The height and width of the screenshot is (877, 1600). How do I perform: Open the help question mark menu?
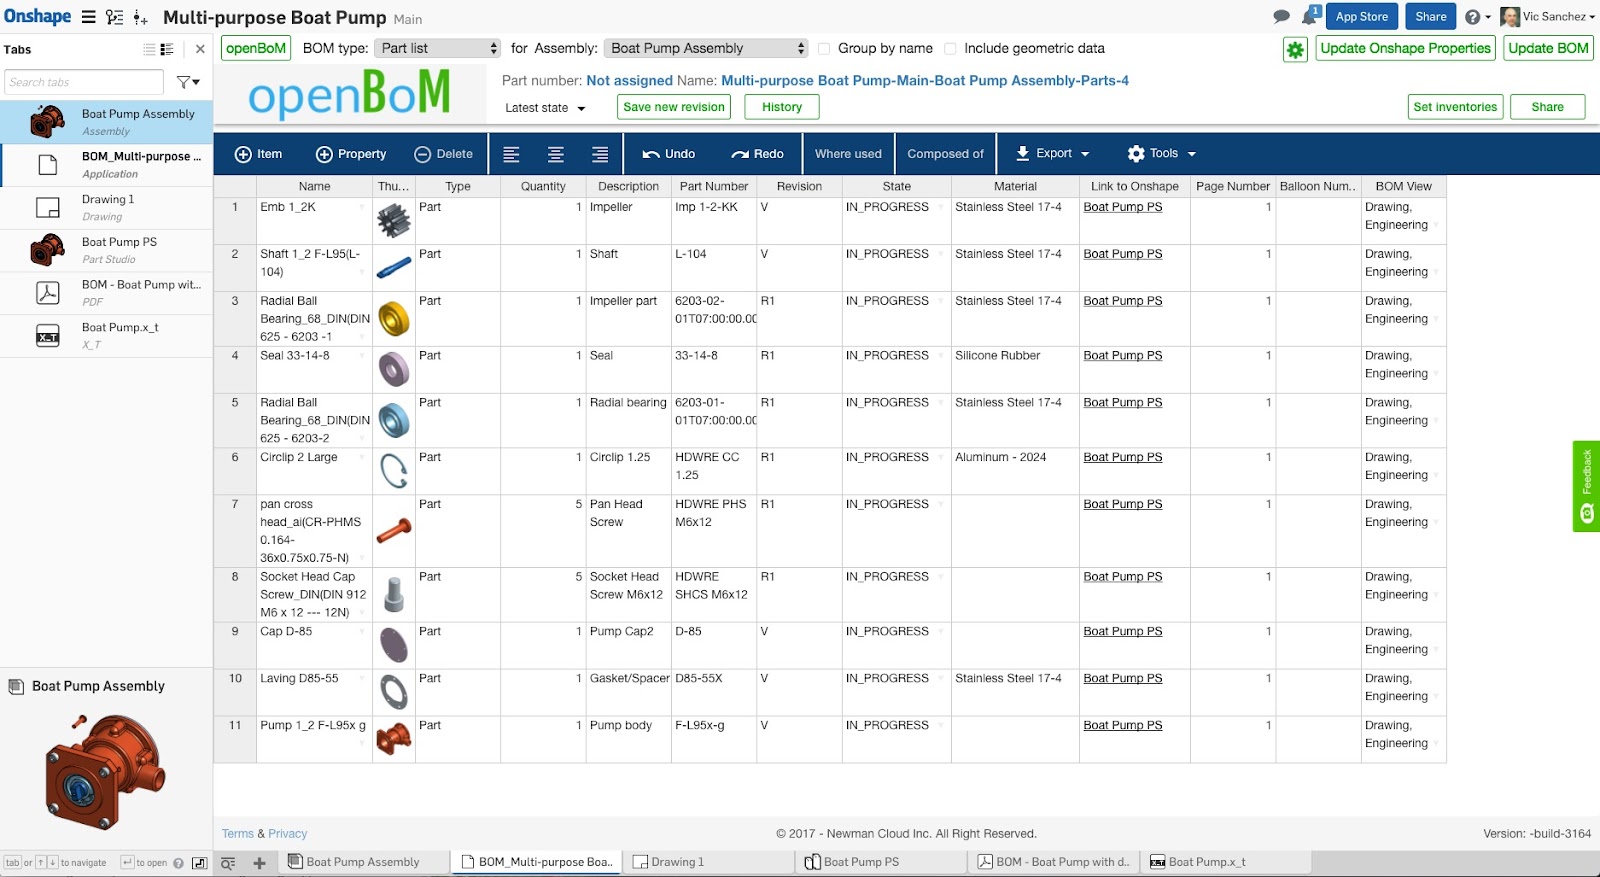(1477, 17)
